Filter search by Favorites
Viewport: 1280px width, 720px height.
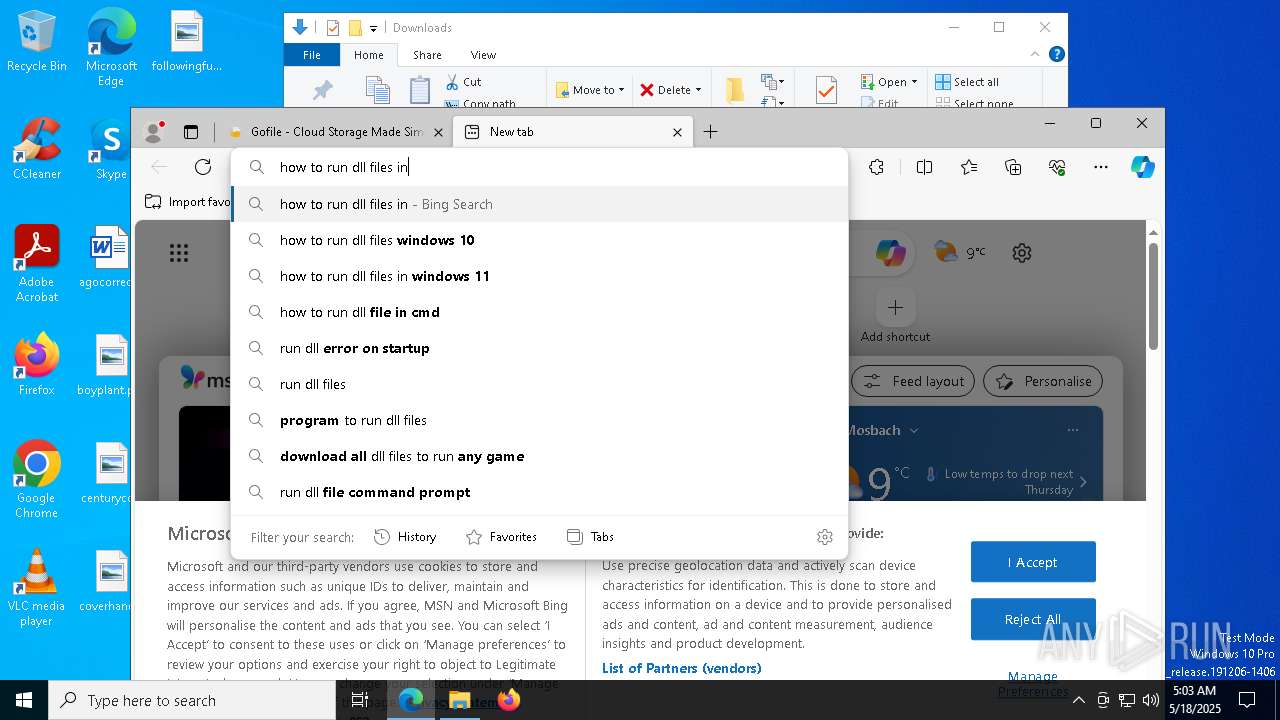tap(501, 537)
